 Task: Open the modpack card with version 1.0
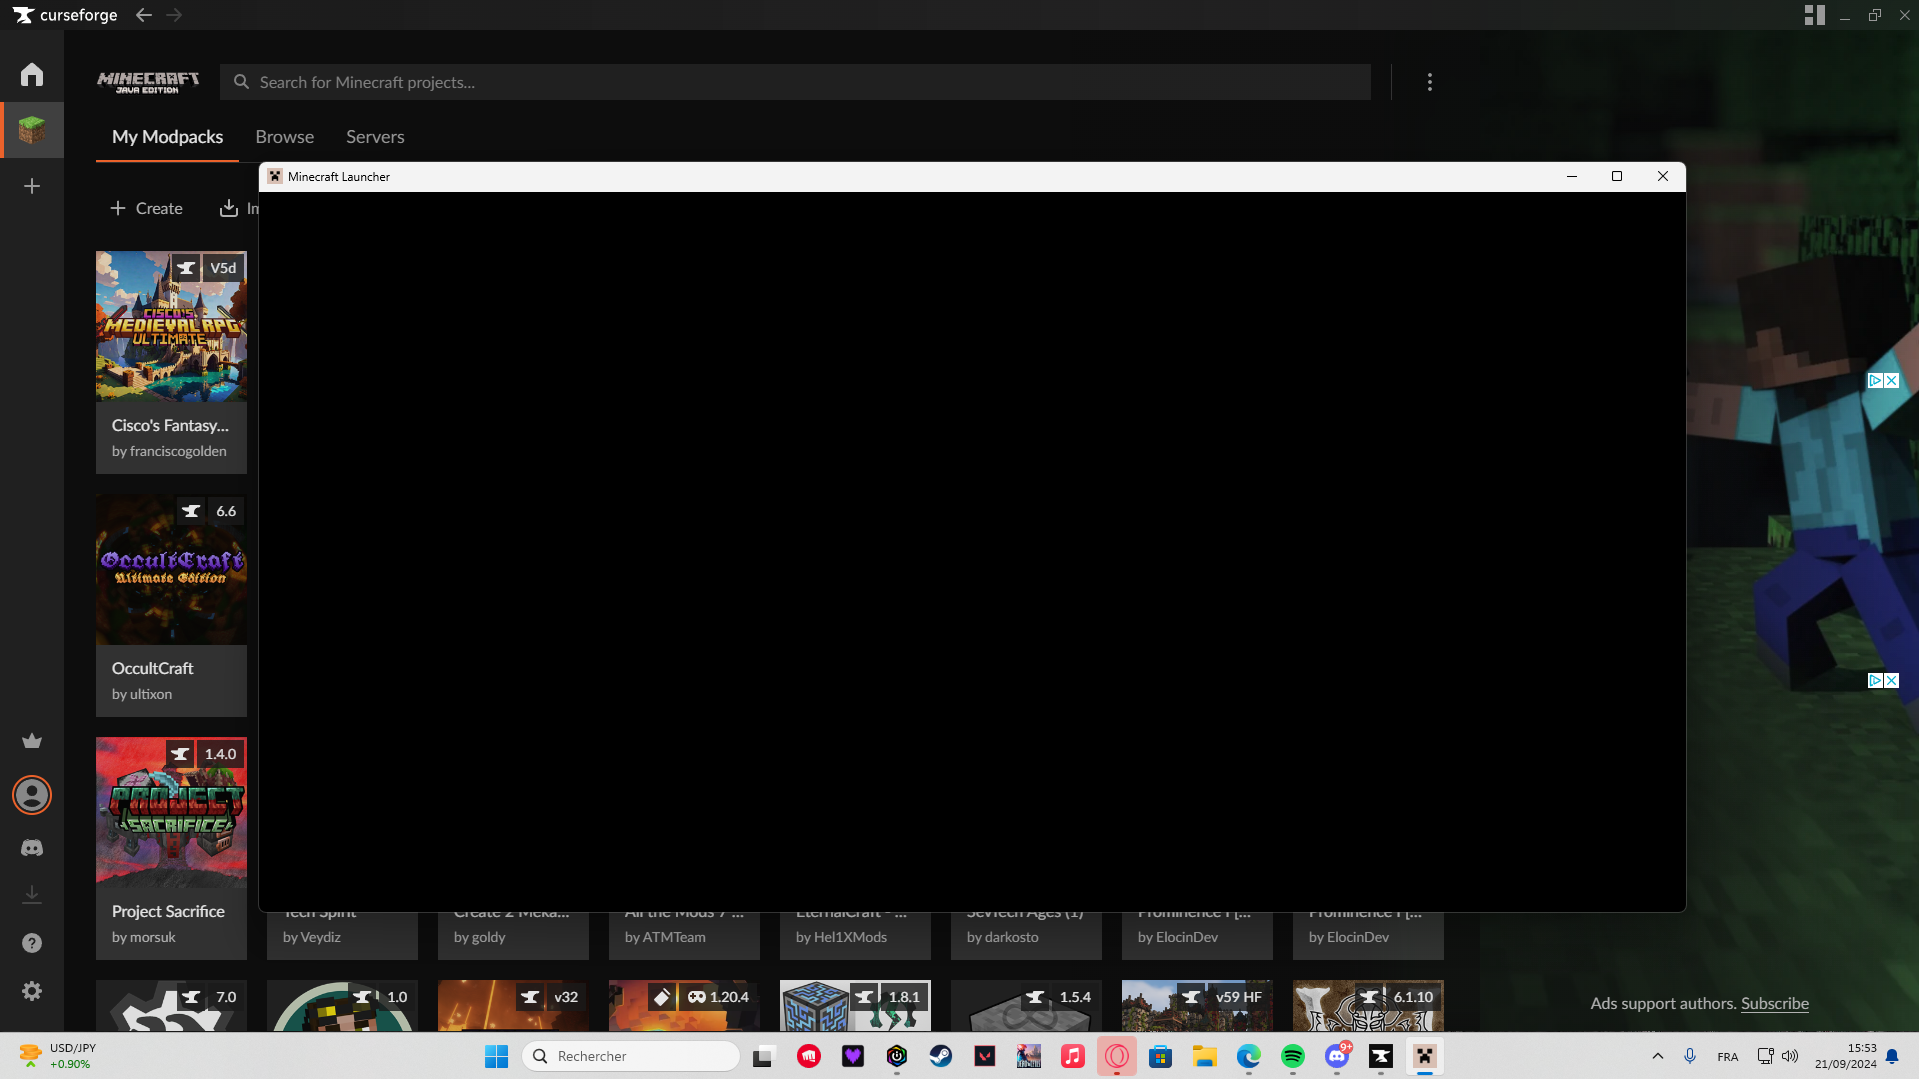(342, 1006)
